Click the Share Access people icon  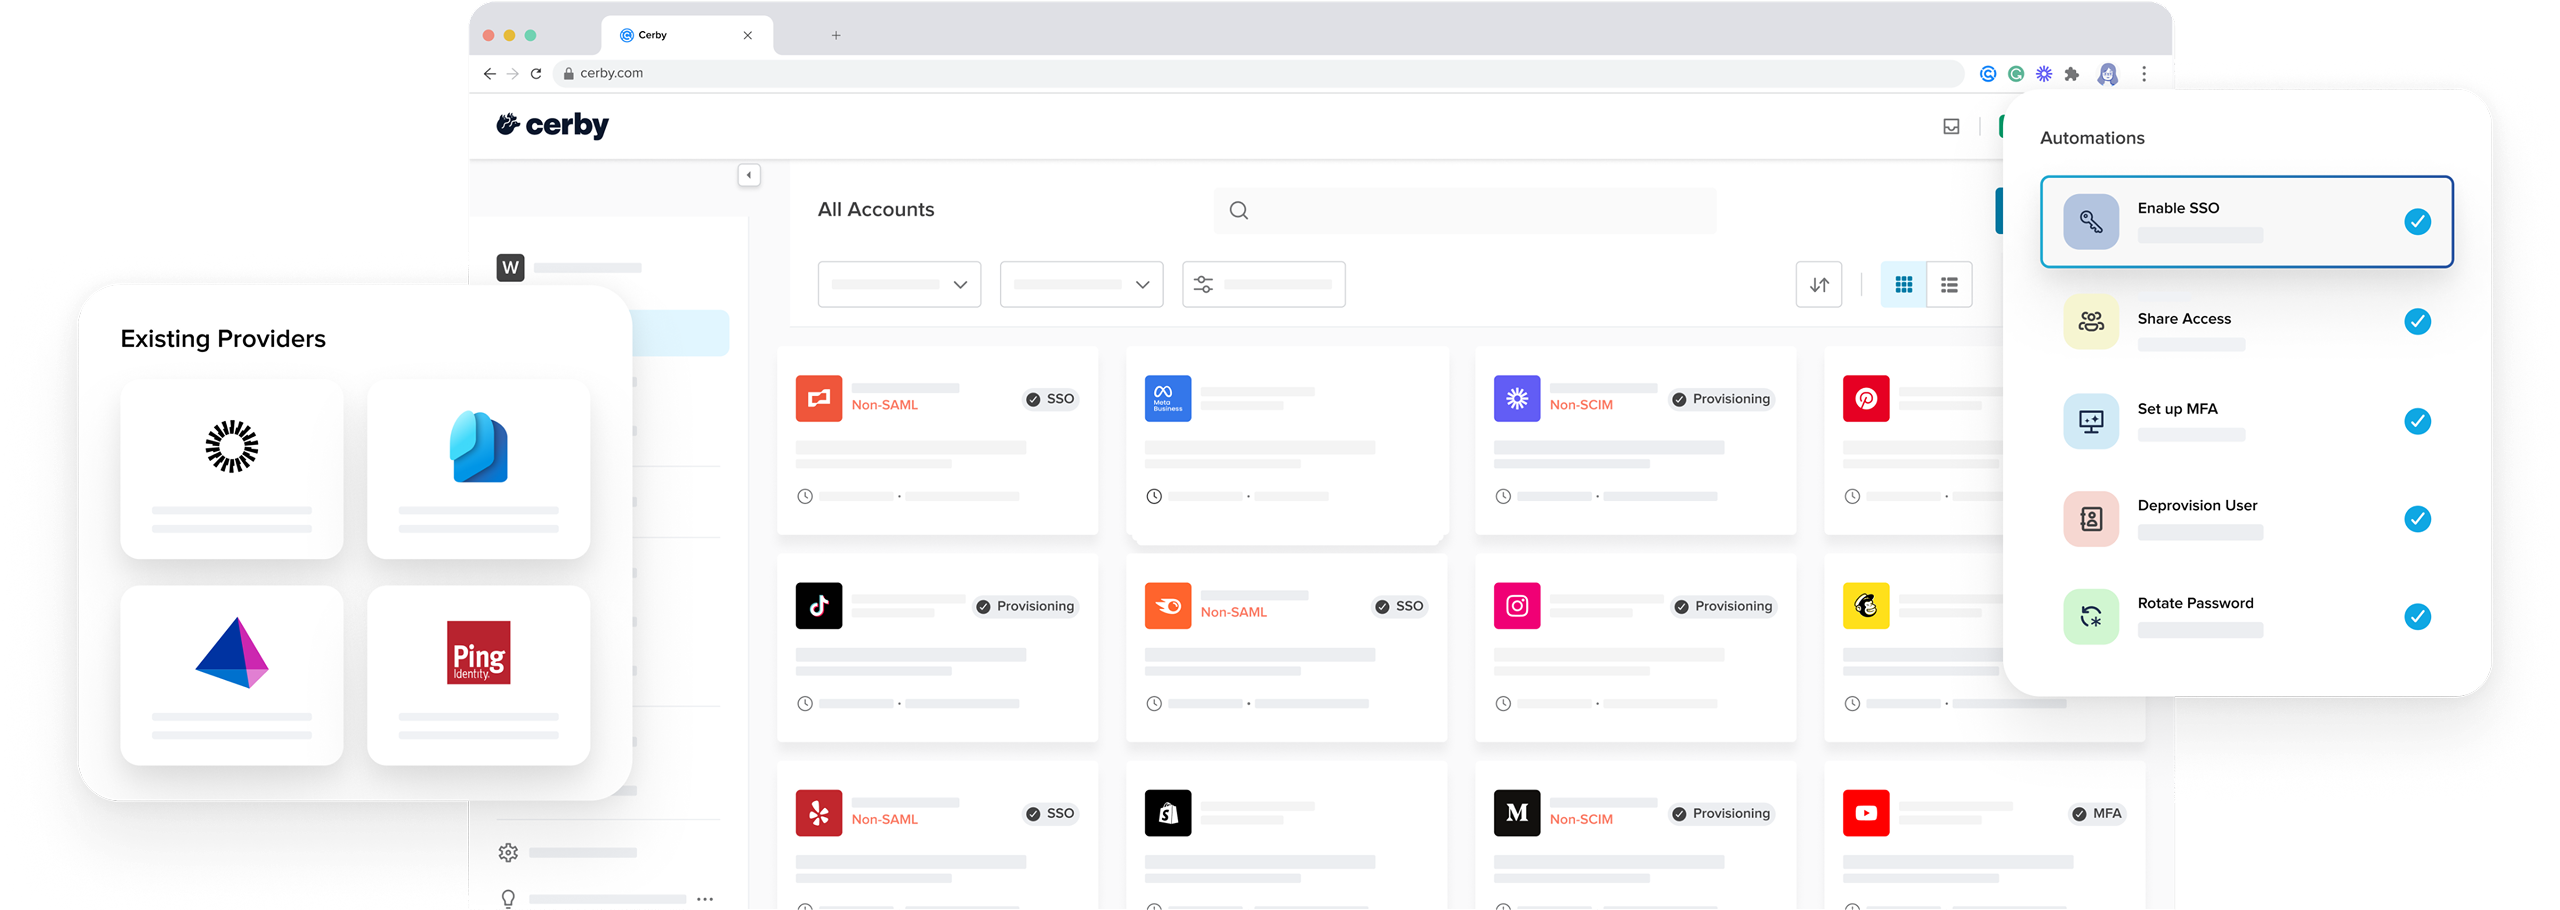(x=2091, y=321)
